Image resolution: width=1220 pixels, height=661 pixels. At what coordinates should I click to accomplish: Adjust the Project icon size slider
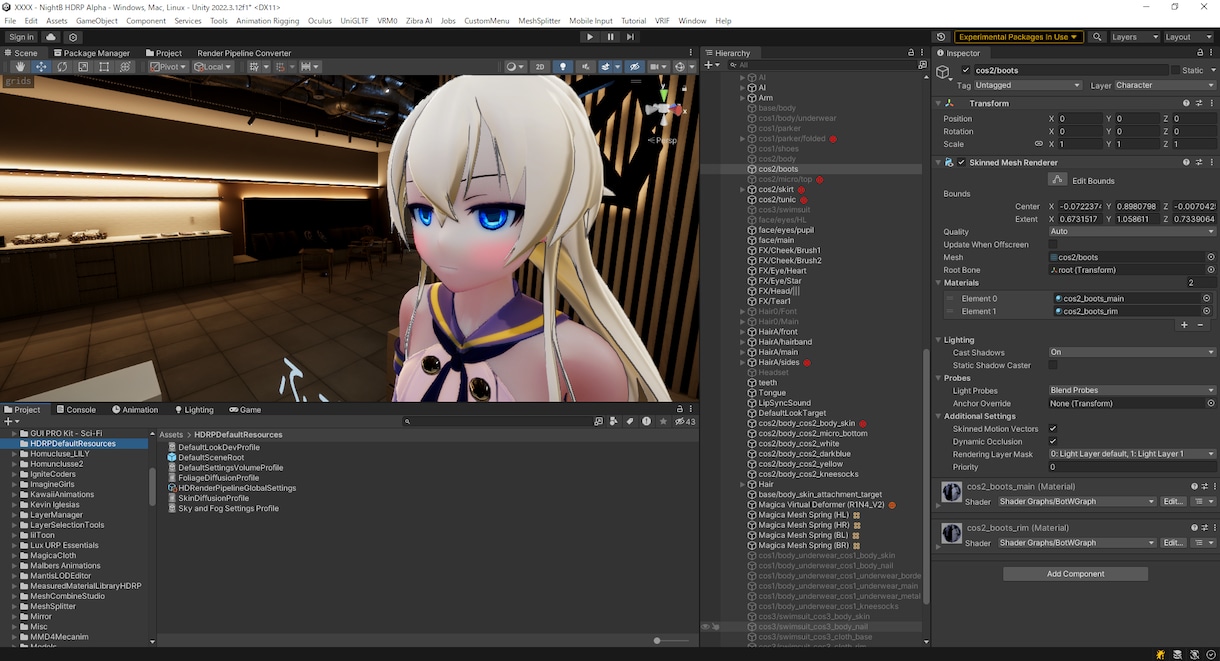[x=657, y=640]
